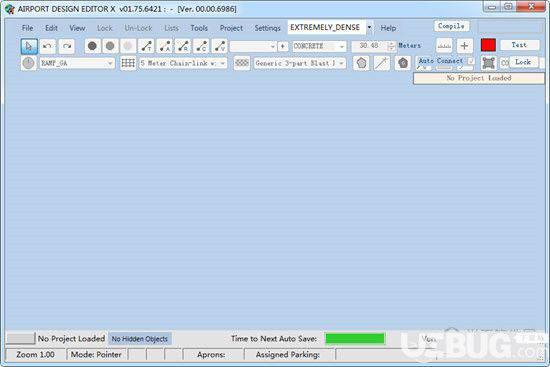Open the Settings menu
This screenshot has height=367, width=550.
pyautogui.click(x=267, y=28)
